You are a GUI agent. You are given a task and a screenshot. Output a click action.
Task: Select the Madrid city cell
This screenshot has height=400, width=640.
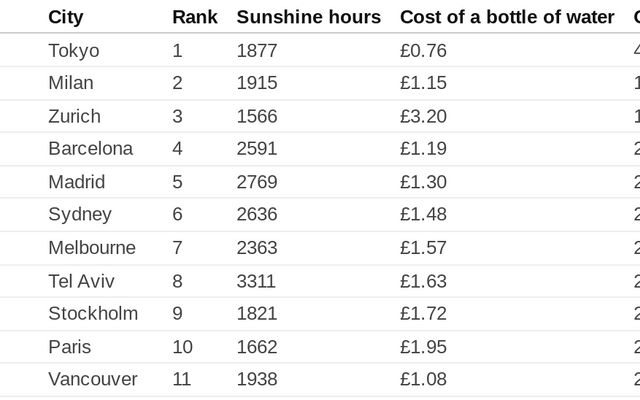[x=76, y=182]
